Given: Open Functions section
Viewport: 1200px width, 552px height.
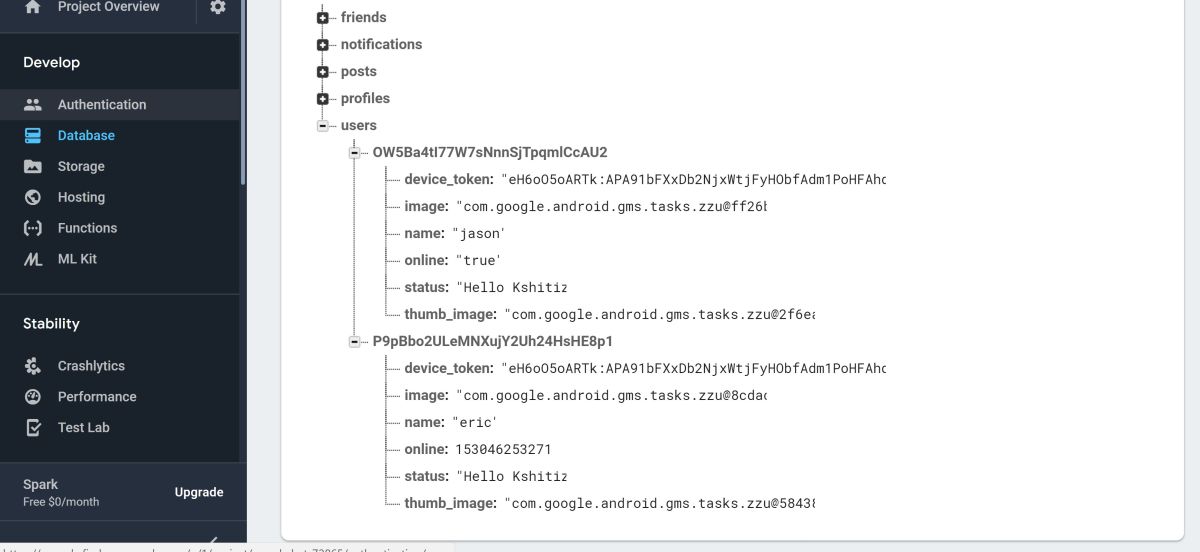Looking at the screenshot, I should [x=87, y=228].
